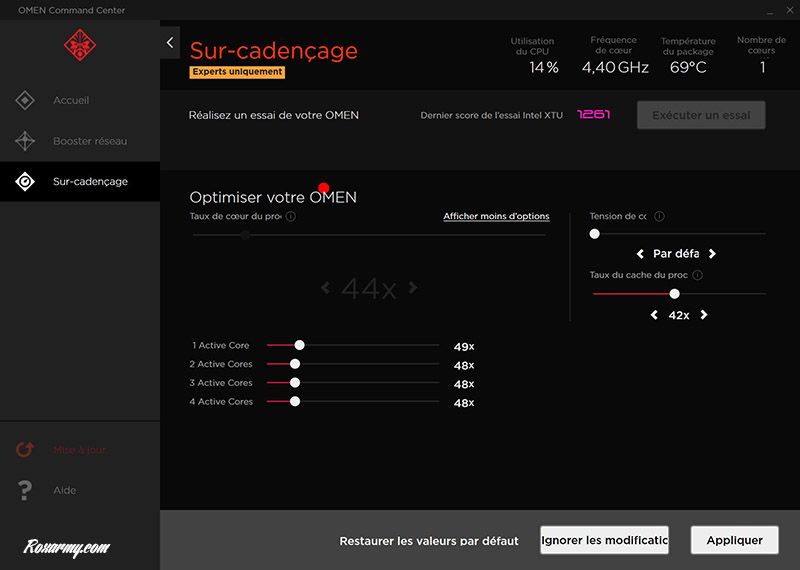Click Afficher moins d'options link

(496, 216)
